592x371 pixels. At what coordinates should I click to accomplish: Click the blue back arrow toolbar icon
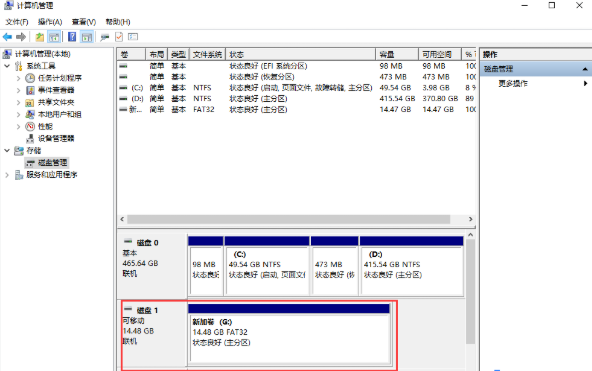7,37
